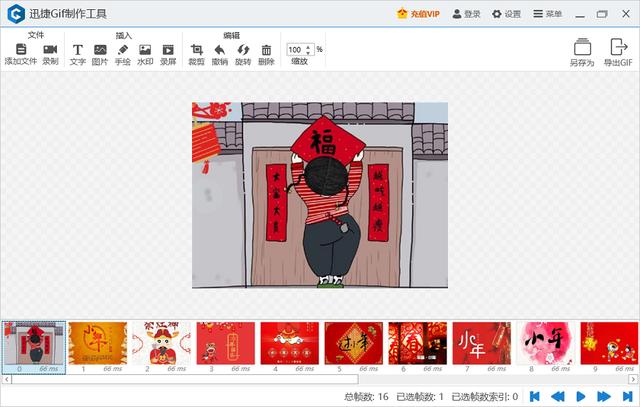This screenshot has height=407, width=640.
Task: Choose the Crop (裁剪) tool
Action: (197, 50)
